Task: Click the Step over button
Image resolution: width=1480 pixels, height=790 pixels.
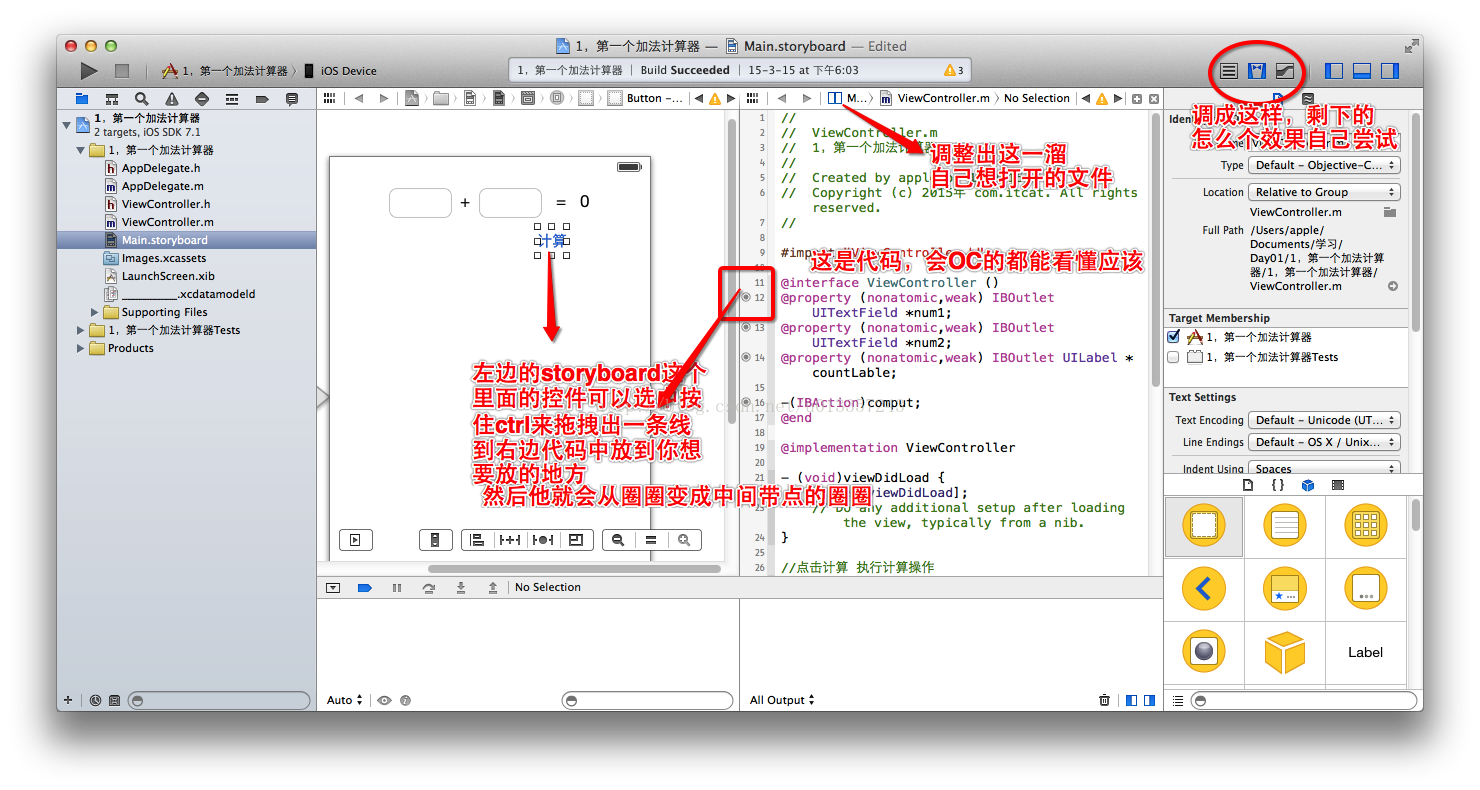Action: tap(429, 588)
